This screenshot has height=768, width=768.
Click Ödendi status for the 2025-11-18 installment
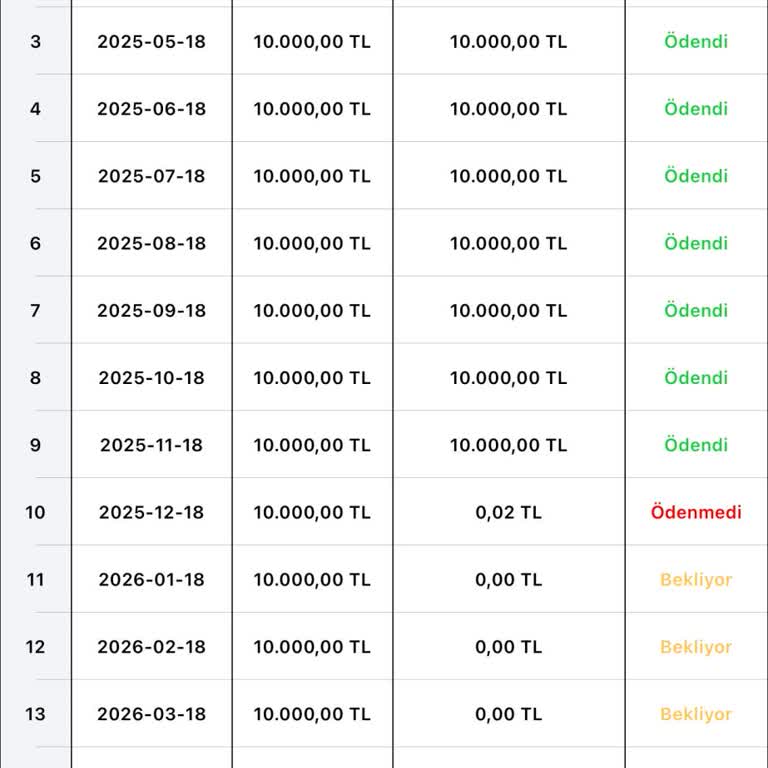click(x=696, y=445)
